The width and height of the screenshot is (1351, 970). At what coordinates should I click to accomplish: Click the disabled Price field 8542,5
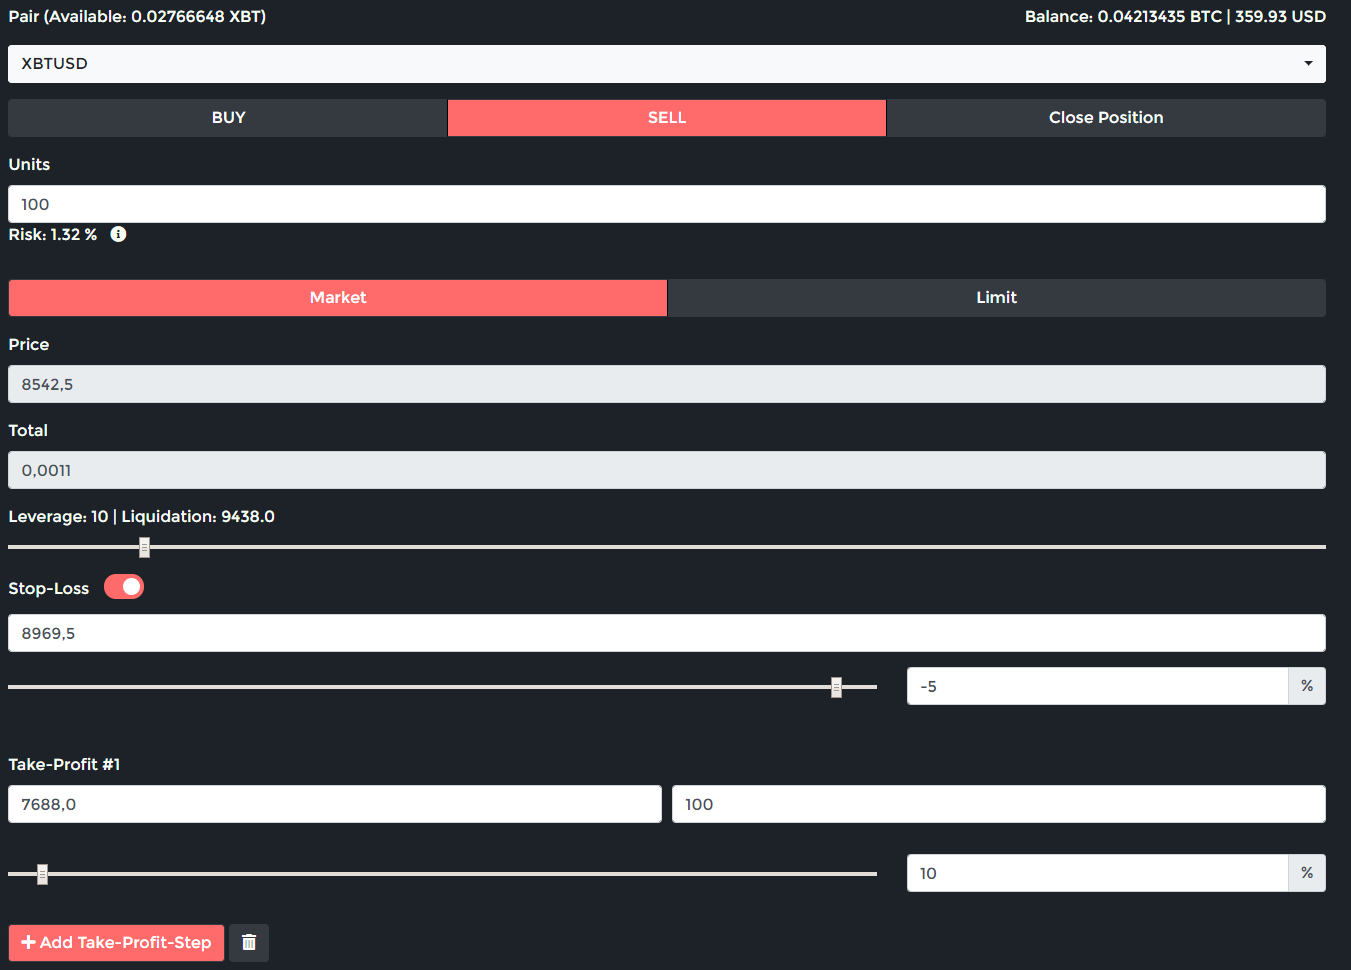[x=666, y=384]
